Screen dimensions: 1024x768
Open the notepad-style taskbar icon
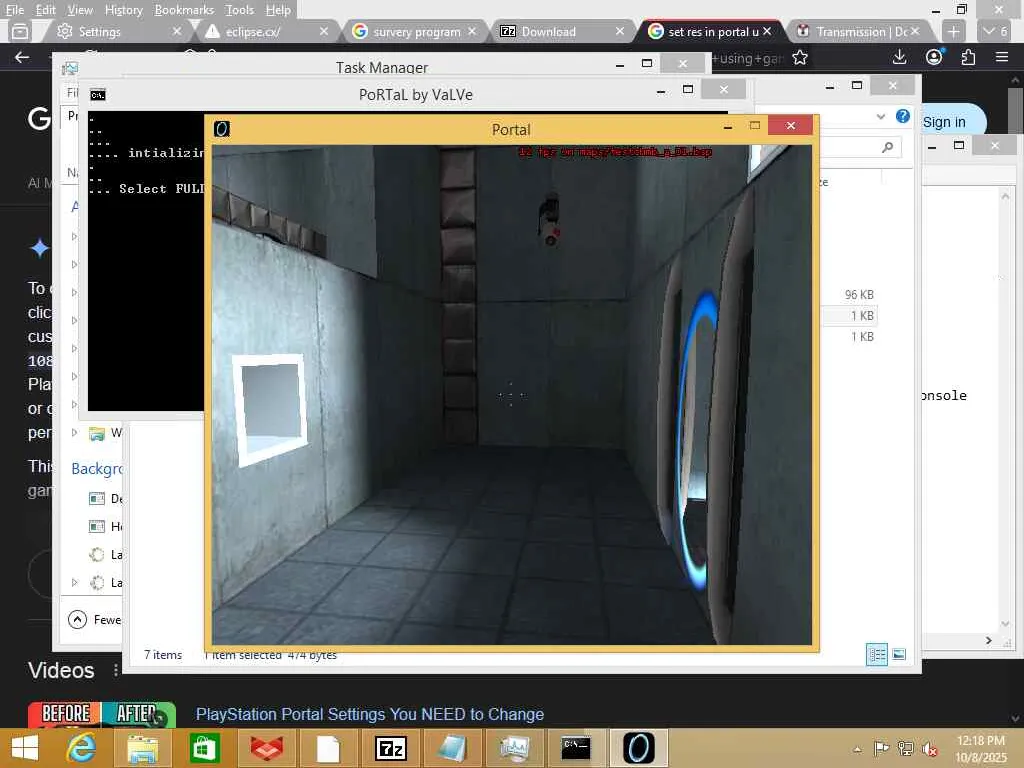pyautogui.click(x=452, y=748)
